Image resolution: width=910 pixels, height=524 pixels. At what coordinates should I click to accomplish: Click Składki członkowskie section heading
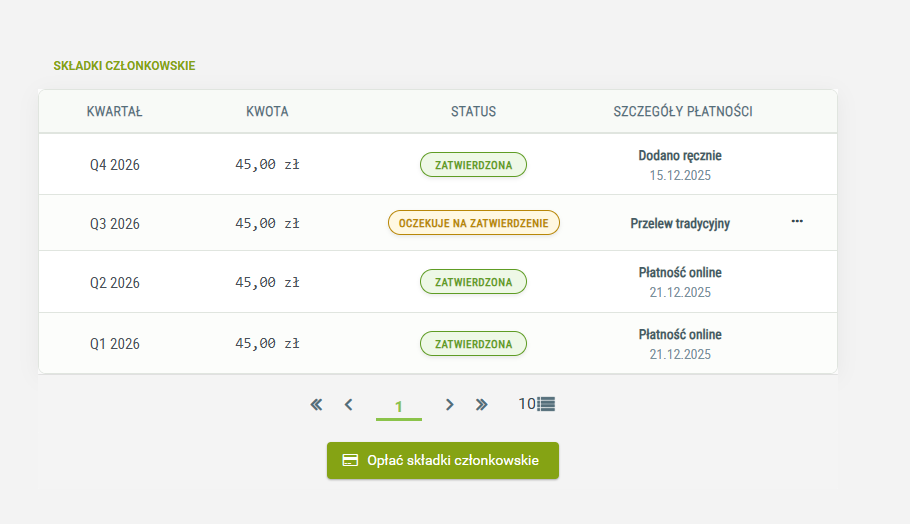click(x=124, y=66)
